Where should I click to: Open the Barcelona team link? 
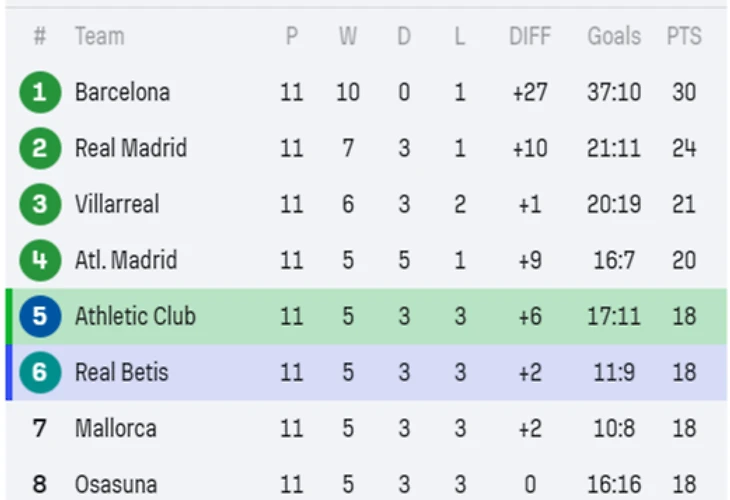(x=122, y=92)
